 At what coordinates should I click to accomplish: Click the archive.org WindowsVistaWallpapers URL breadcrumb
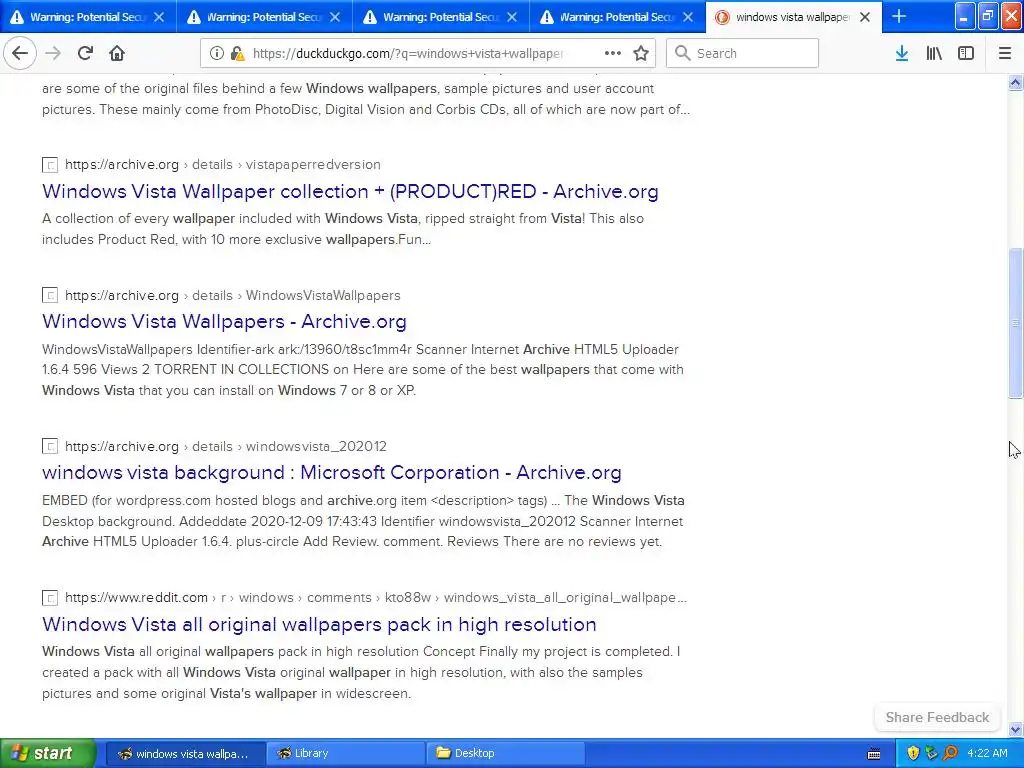point(232,295)
